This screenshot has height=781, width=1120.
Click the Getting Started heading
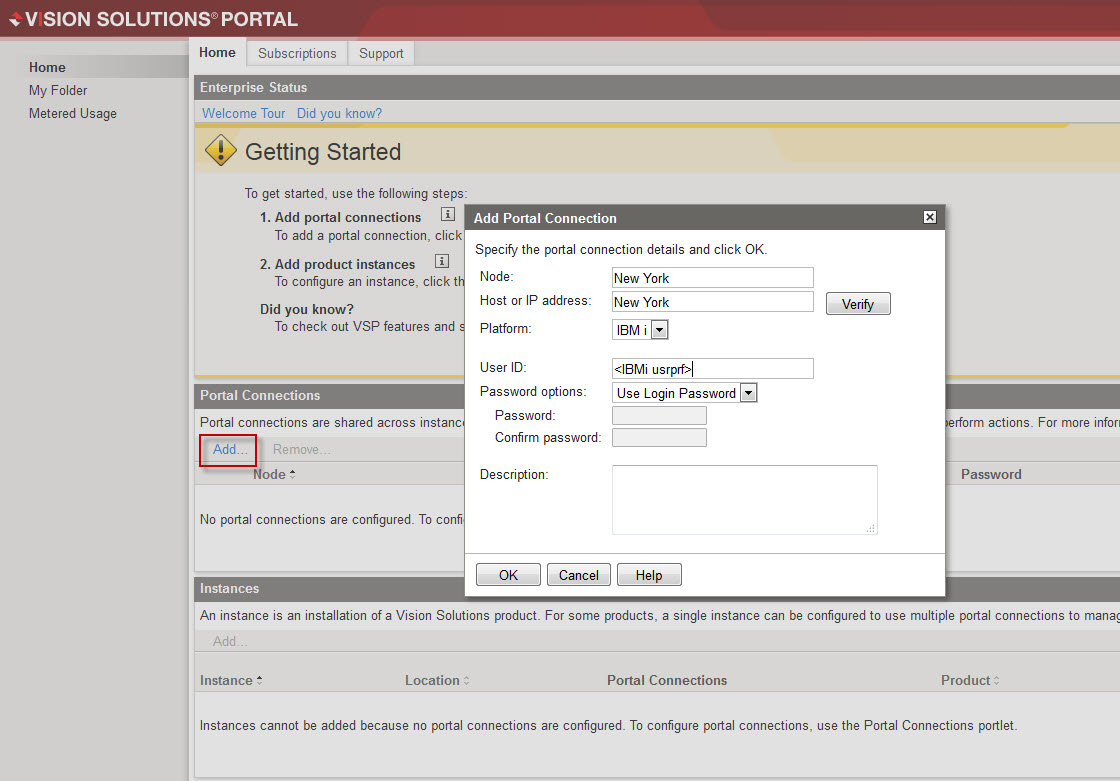[323, 151]
